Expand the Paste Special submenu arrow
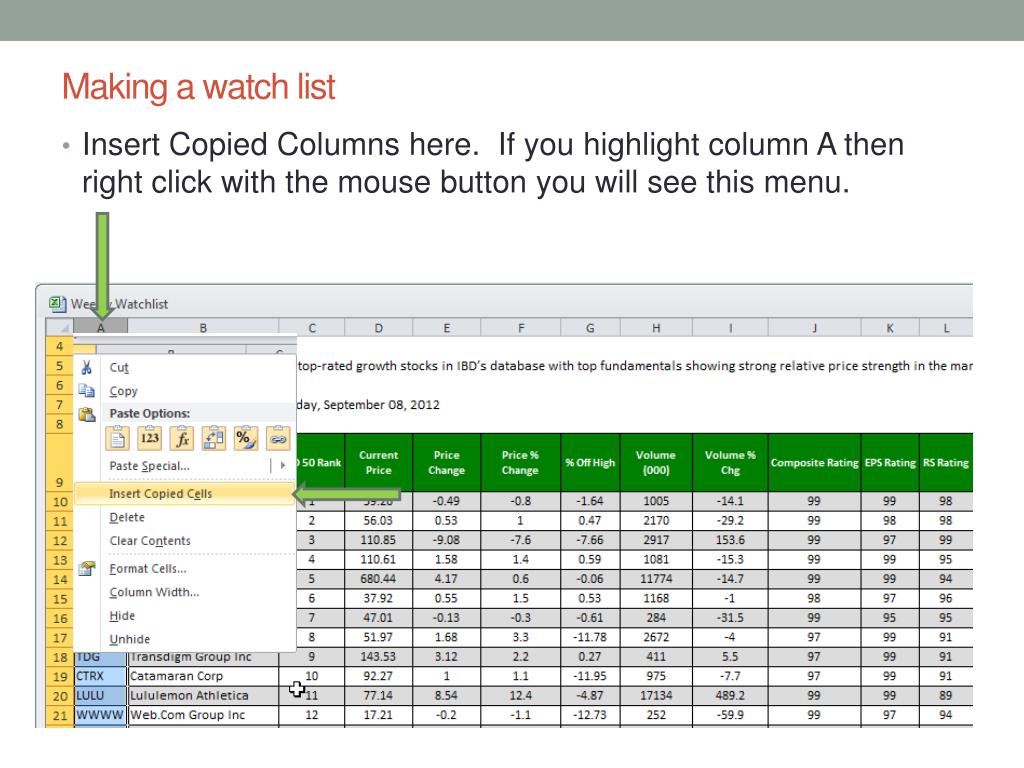Viewport: 1024px width, 768px height. 283,466
